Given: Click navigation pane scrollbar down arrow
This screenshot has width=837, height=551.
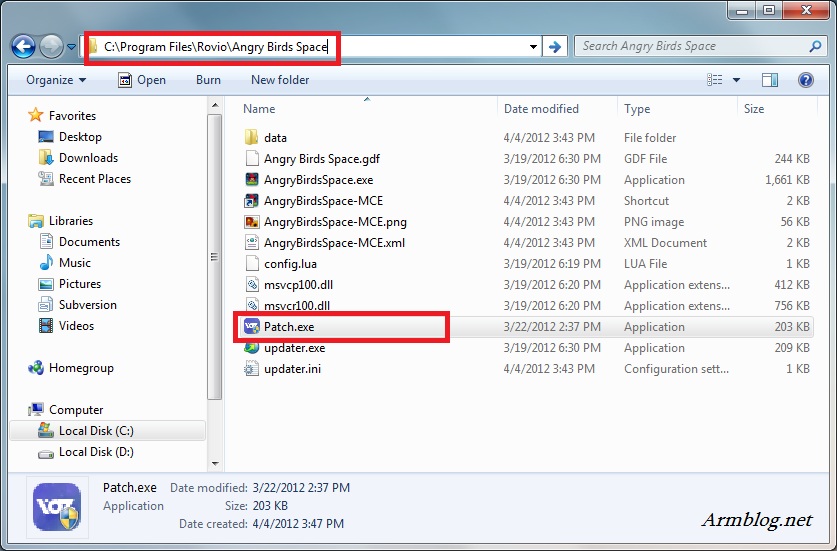Looking at the screenshot, I should point(215,463).
